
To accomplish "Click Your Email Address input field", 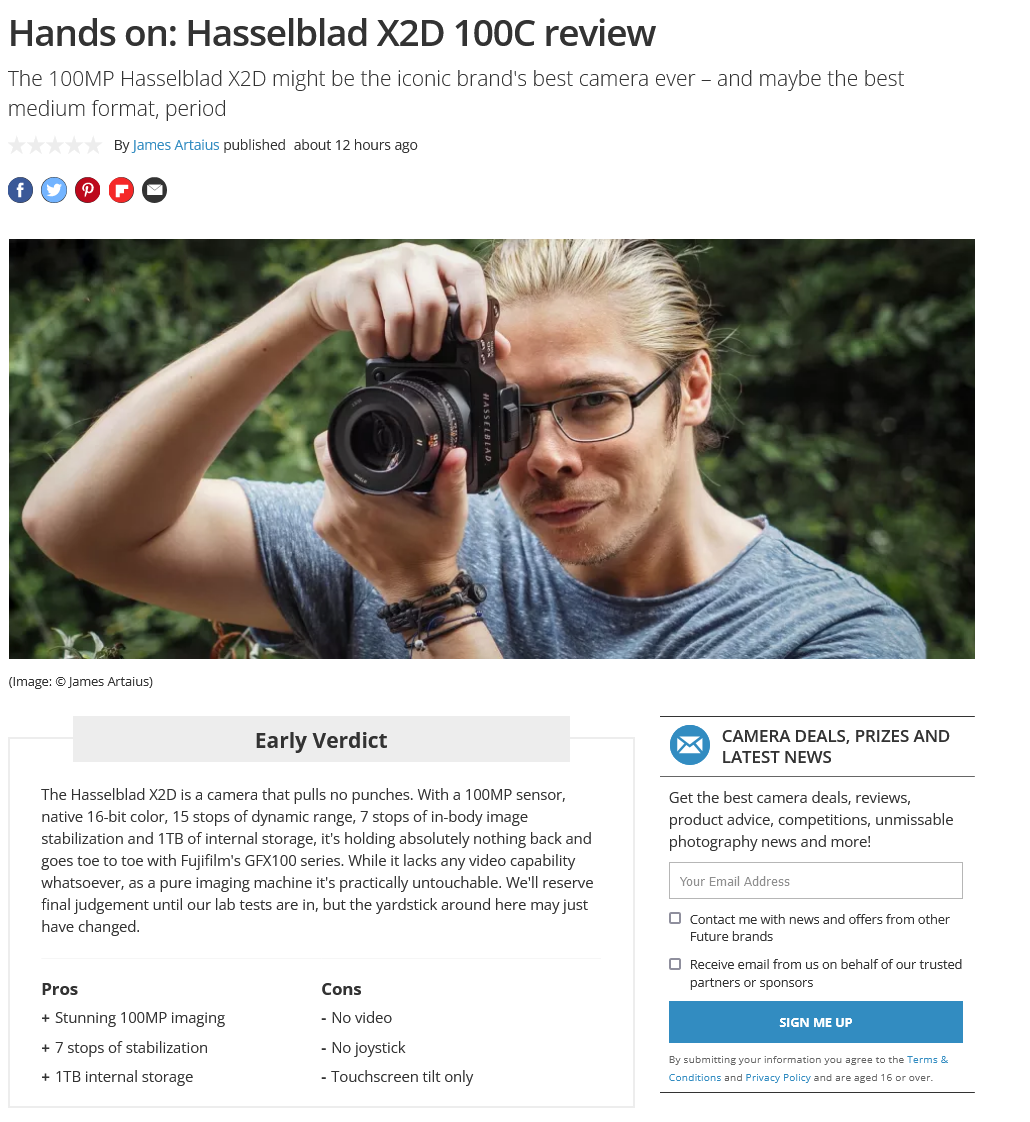I will click(x=815, y=881).
